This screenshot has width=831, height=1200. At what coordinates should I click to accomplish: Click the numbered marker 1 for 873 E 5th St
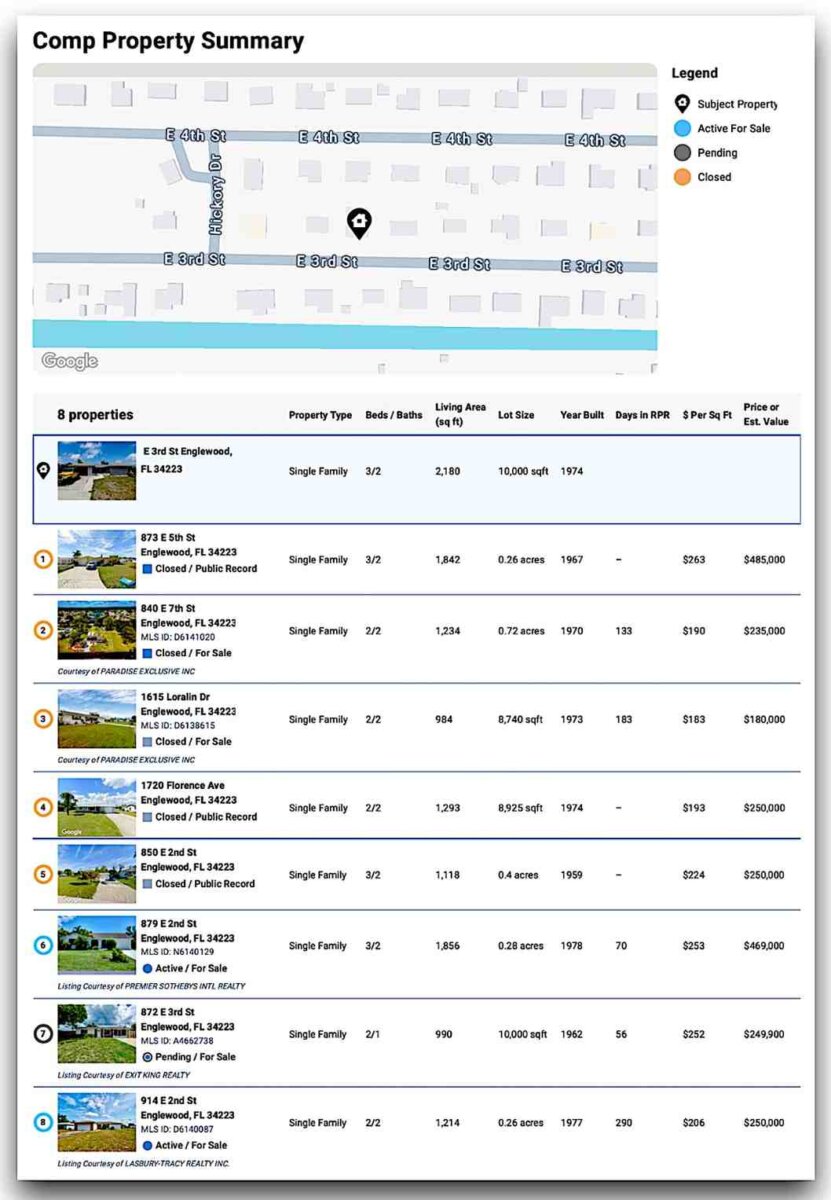click(x=43, y=560)
